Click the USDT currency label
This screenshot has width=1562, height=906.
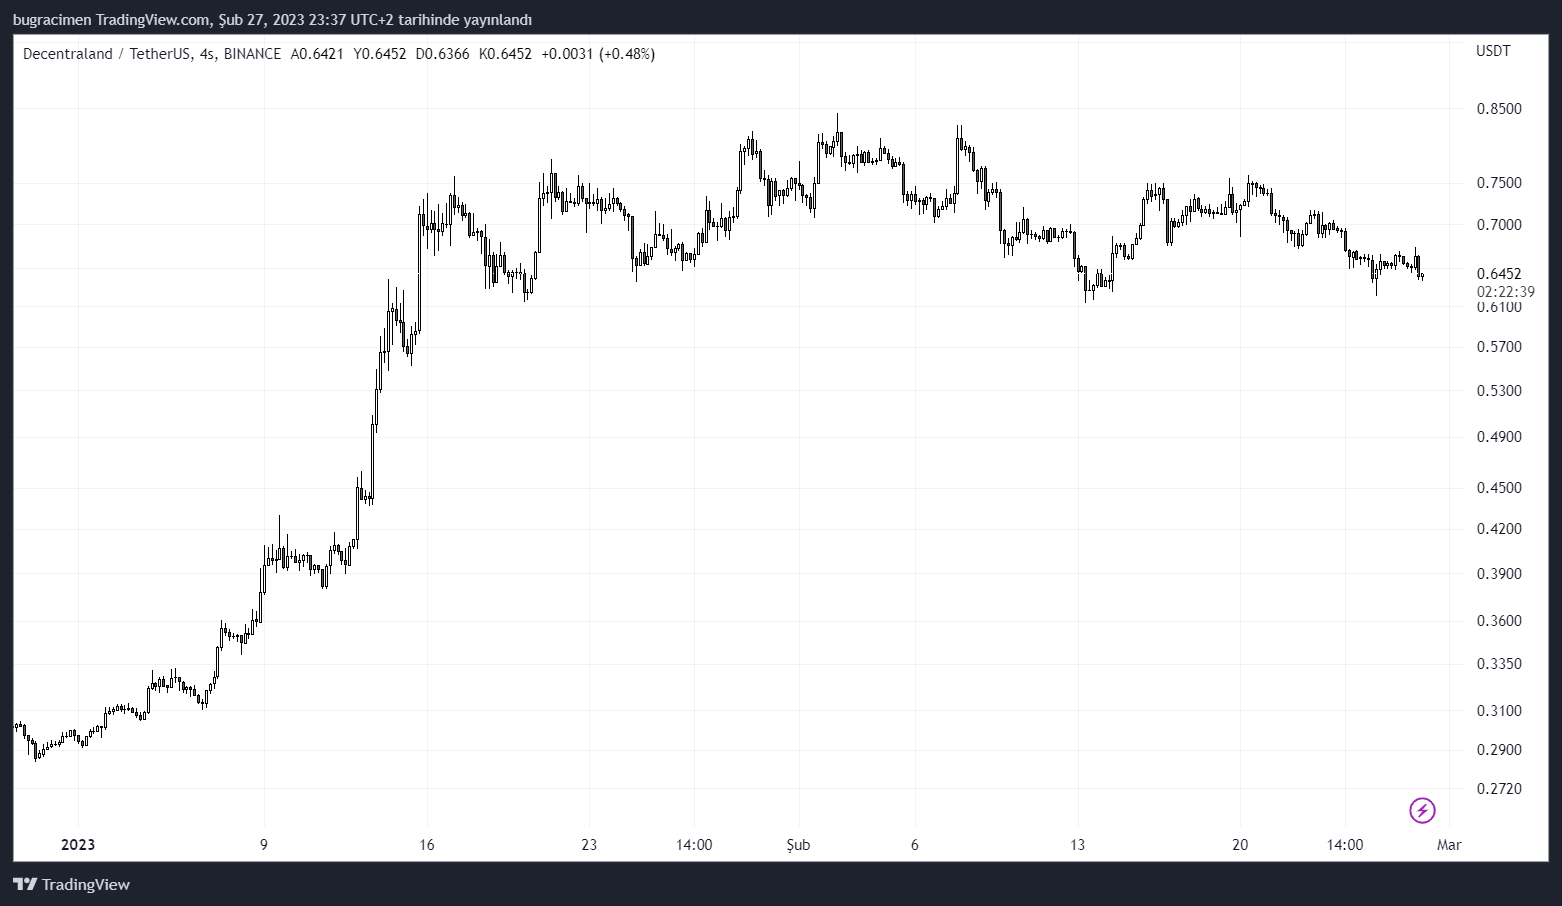[x=1493, y=51]
